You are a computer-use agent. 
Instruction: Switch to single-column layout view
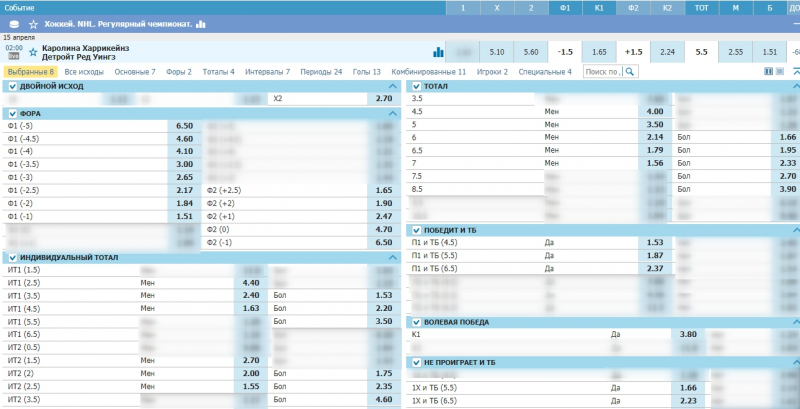(x=779, y=72)
